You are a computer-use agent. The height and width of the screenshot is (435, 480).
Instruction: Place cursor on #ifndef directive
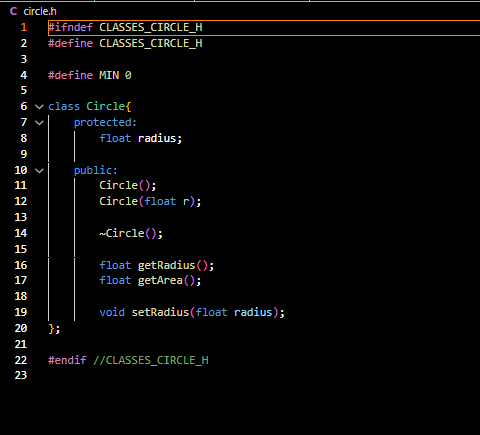[x=70, y=27]
